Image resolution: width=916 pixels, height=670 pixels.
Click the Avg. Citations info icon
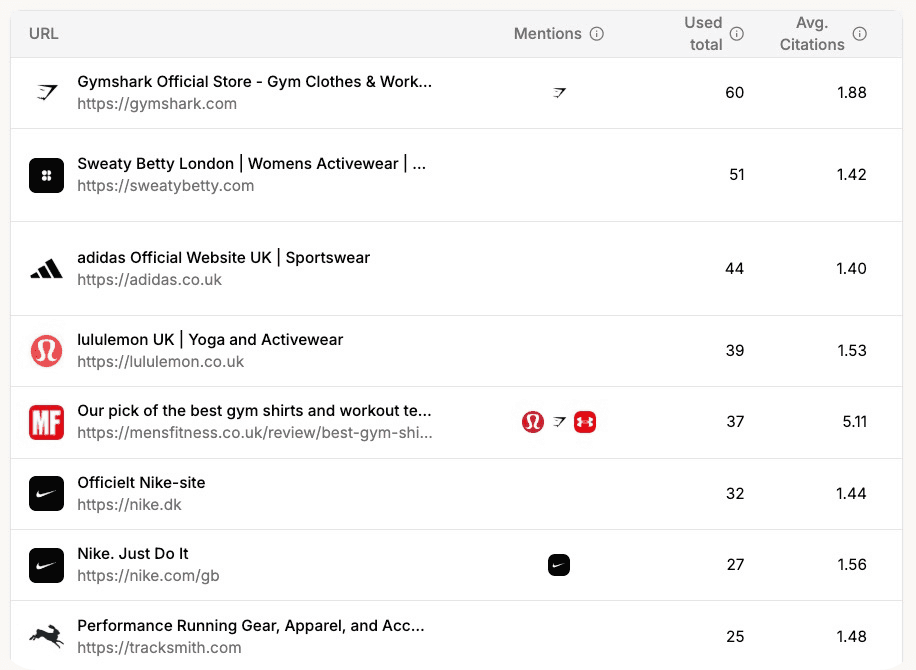pyautogui.click(x=859, y=34)
